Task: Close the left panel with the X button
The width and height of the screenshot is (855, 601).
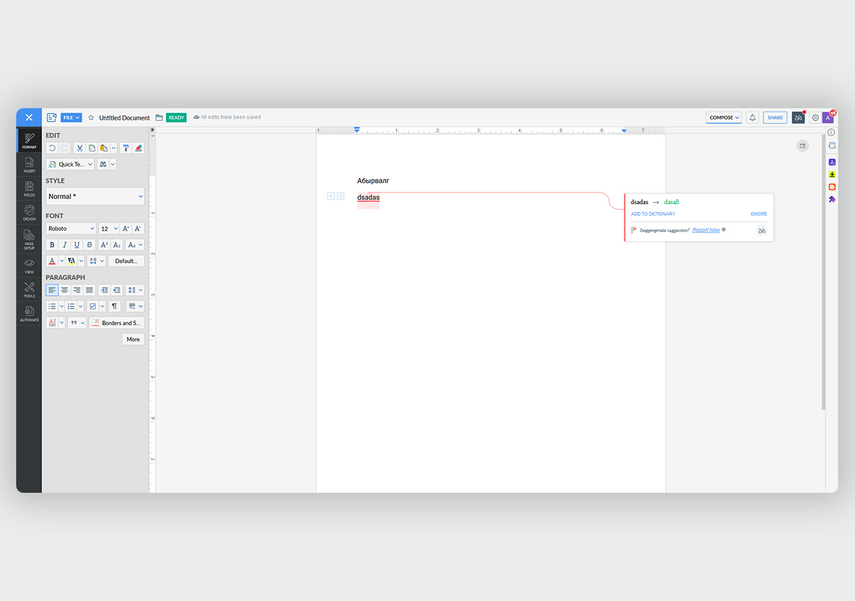Action: 29,117
